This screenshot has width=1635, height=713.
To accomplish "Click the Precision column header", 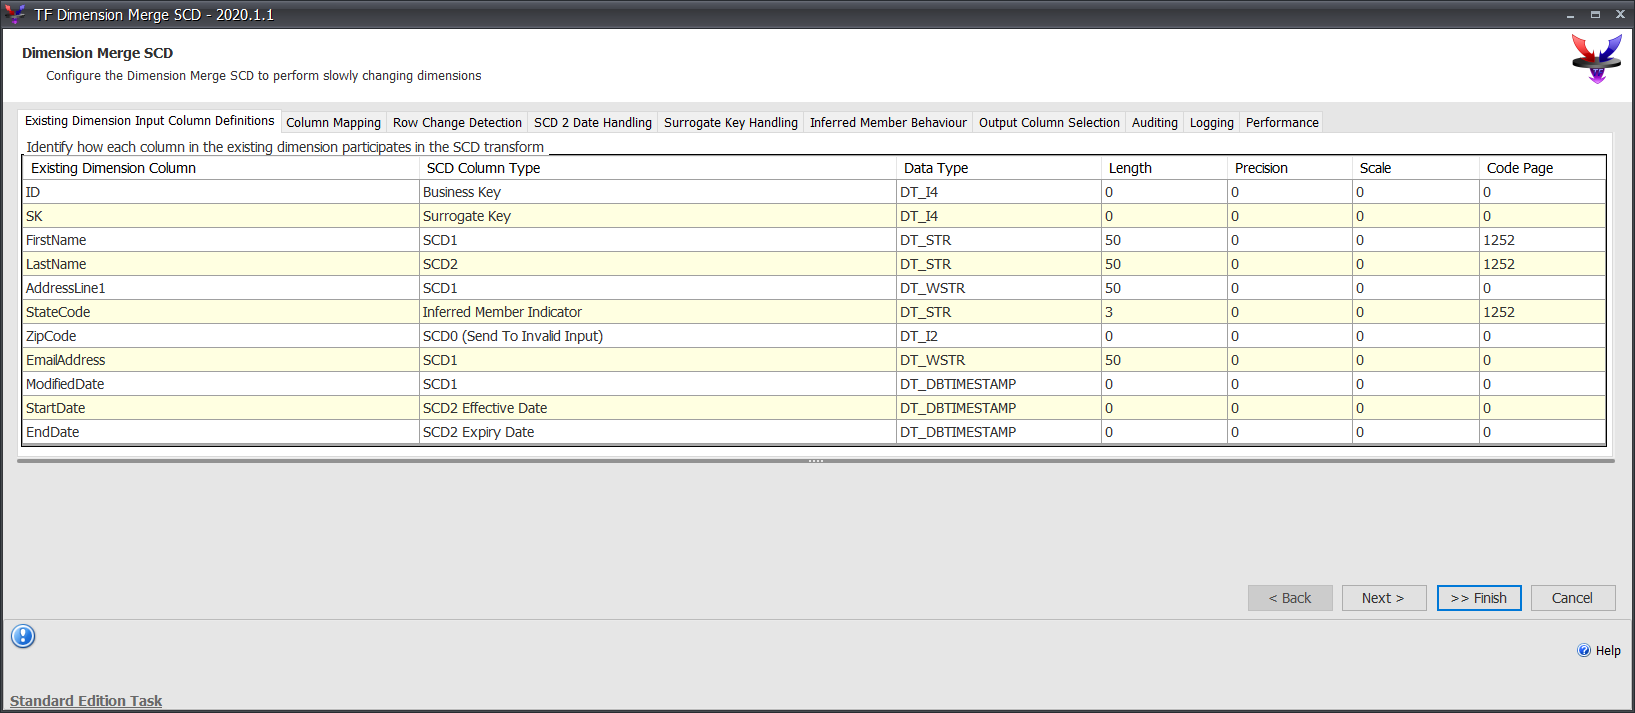I will click(1290, 168).
